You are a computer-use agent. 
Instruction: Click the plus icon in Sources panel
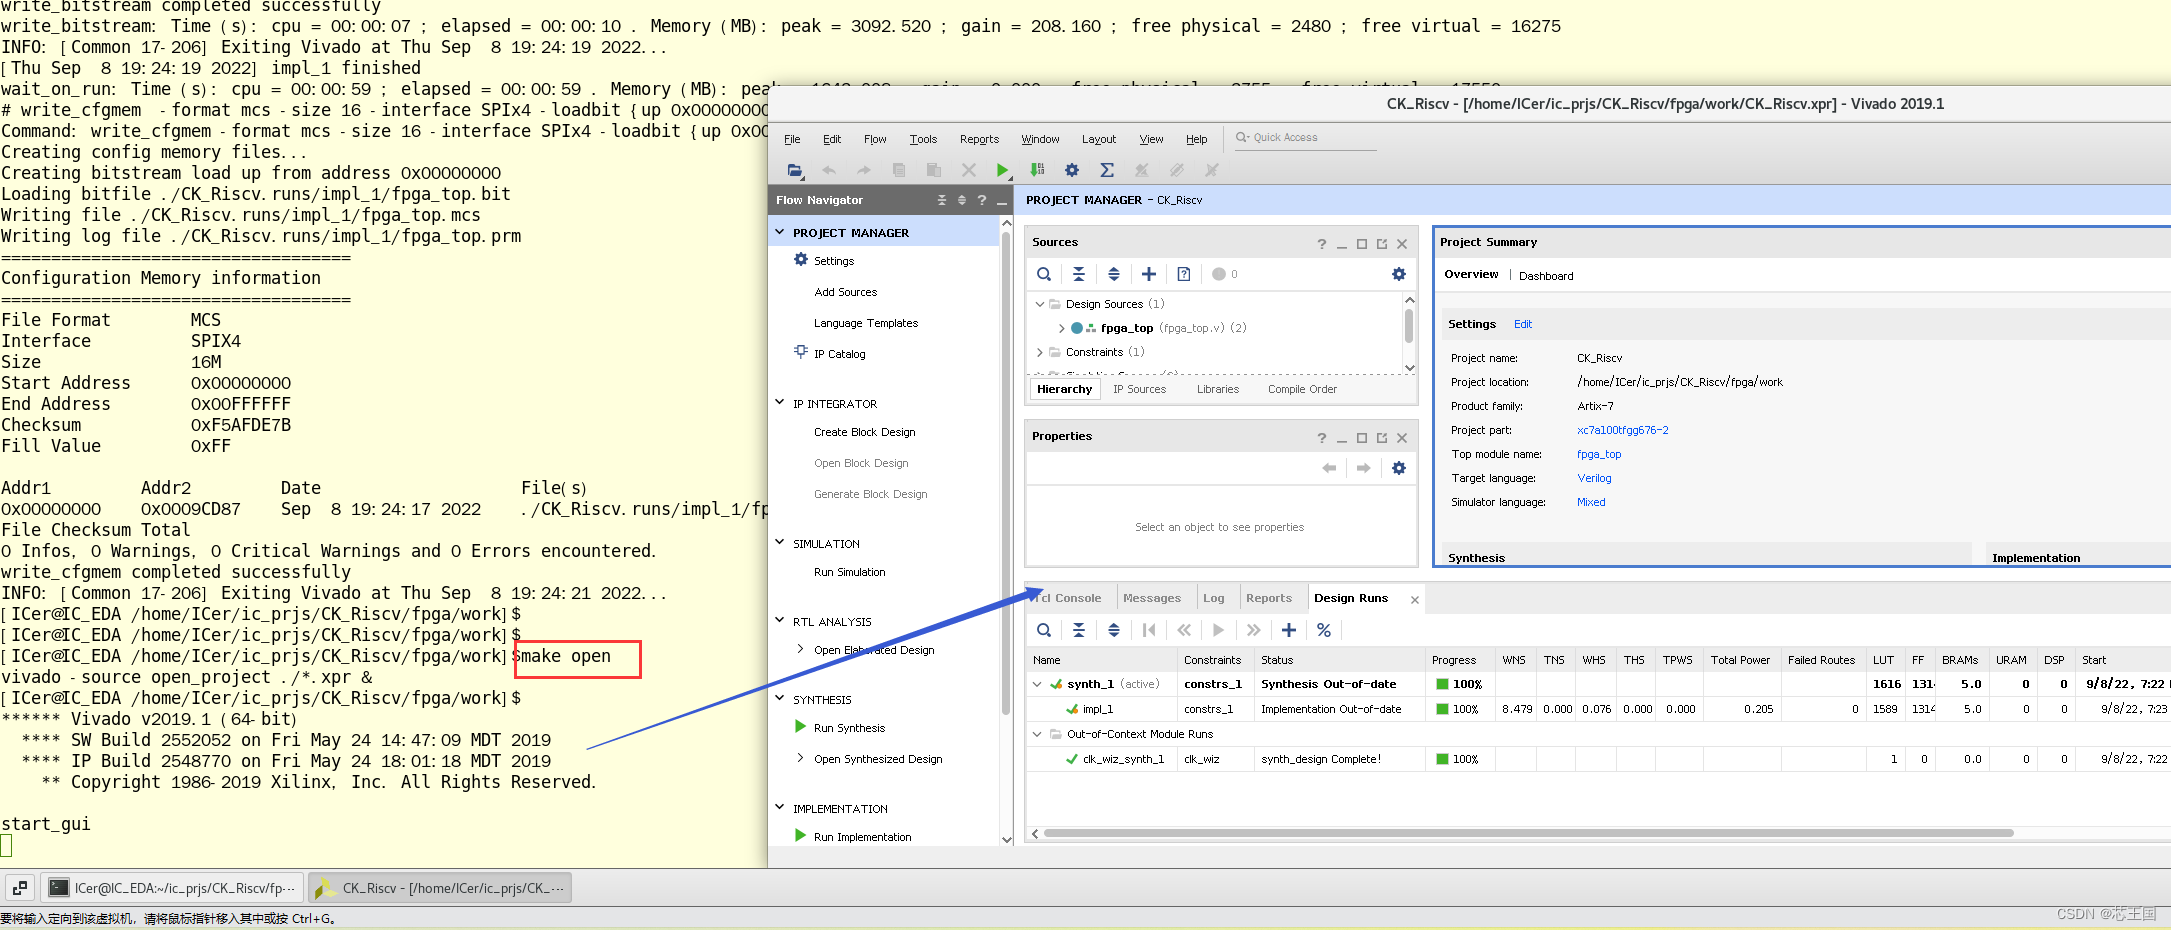pyautogui.click(x=1149, y=274)
